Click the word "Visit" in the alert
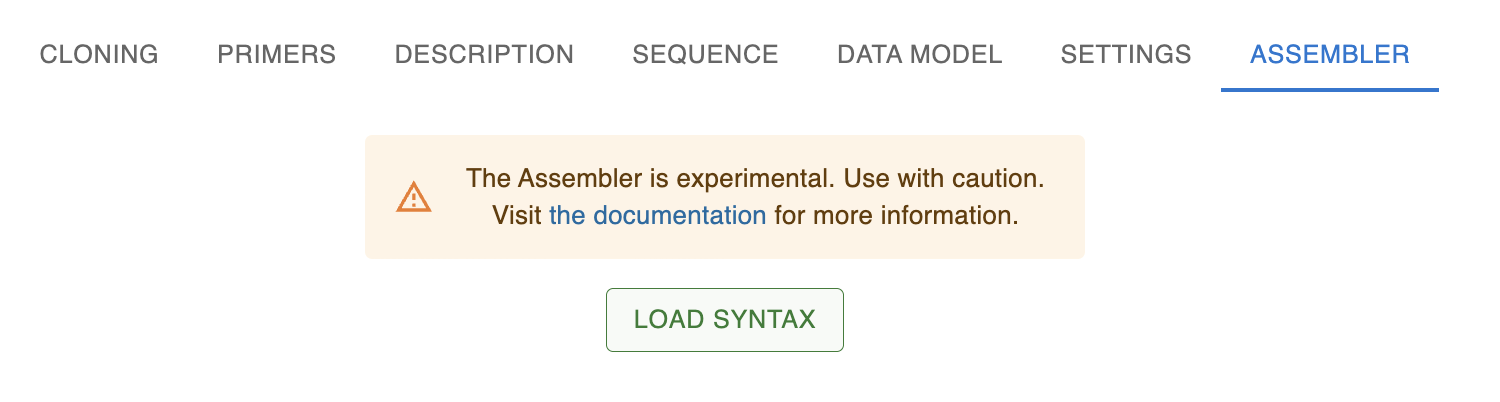 [517, 215]
